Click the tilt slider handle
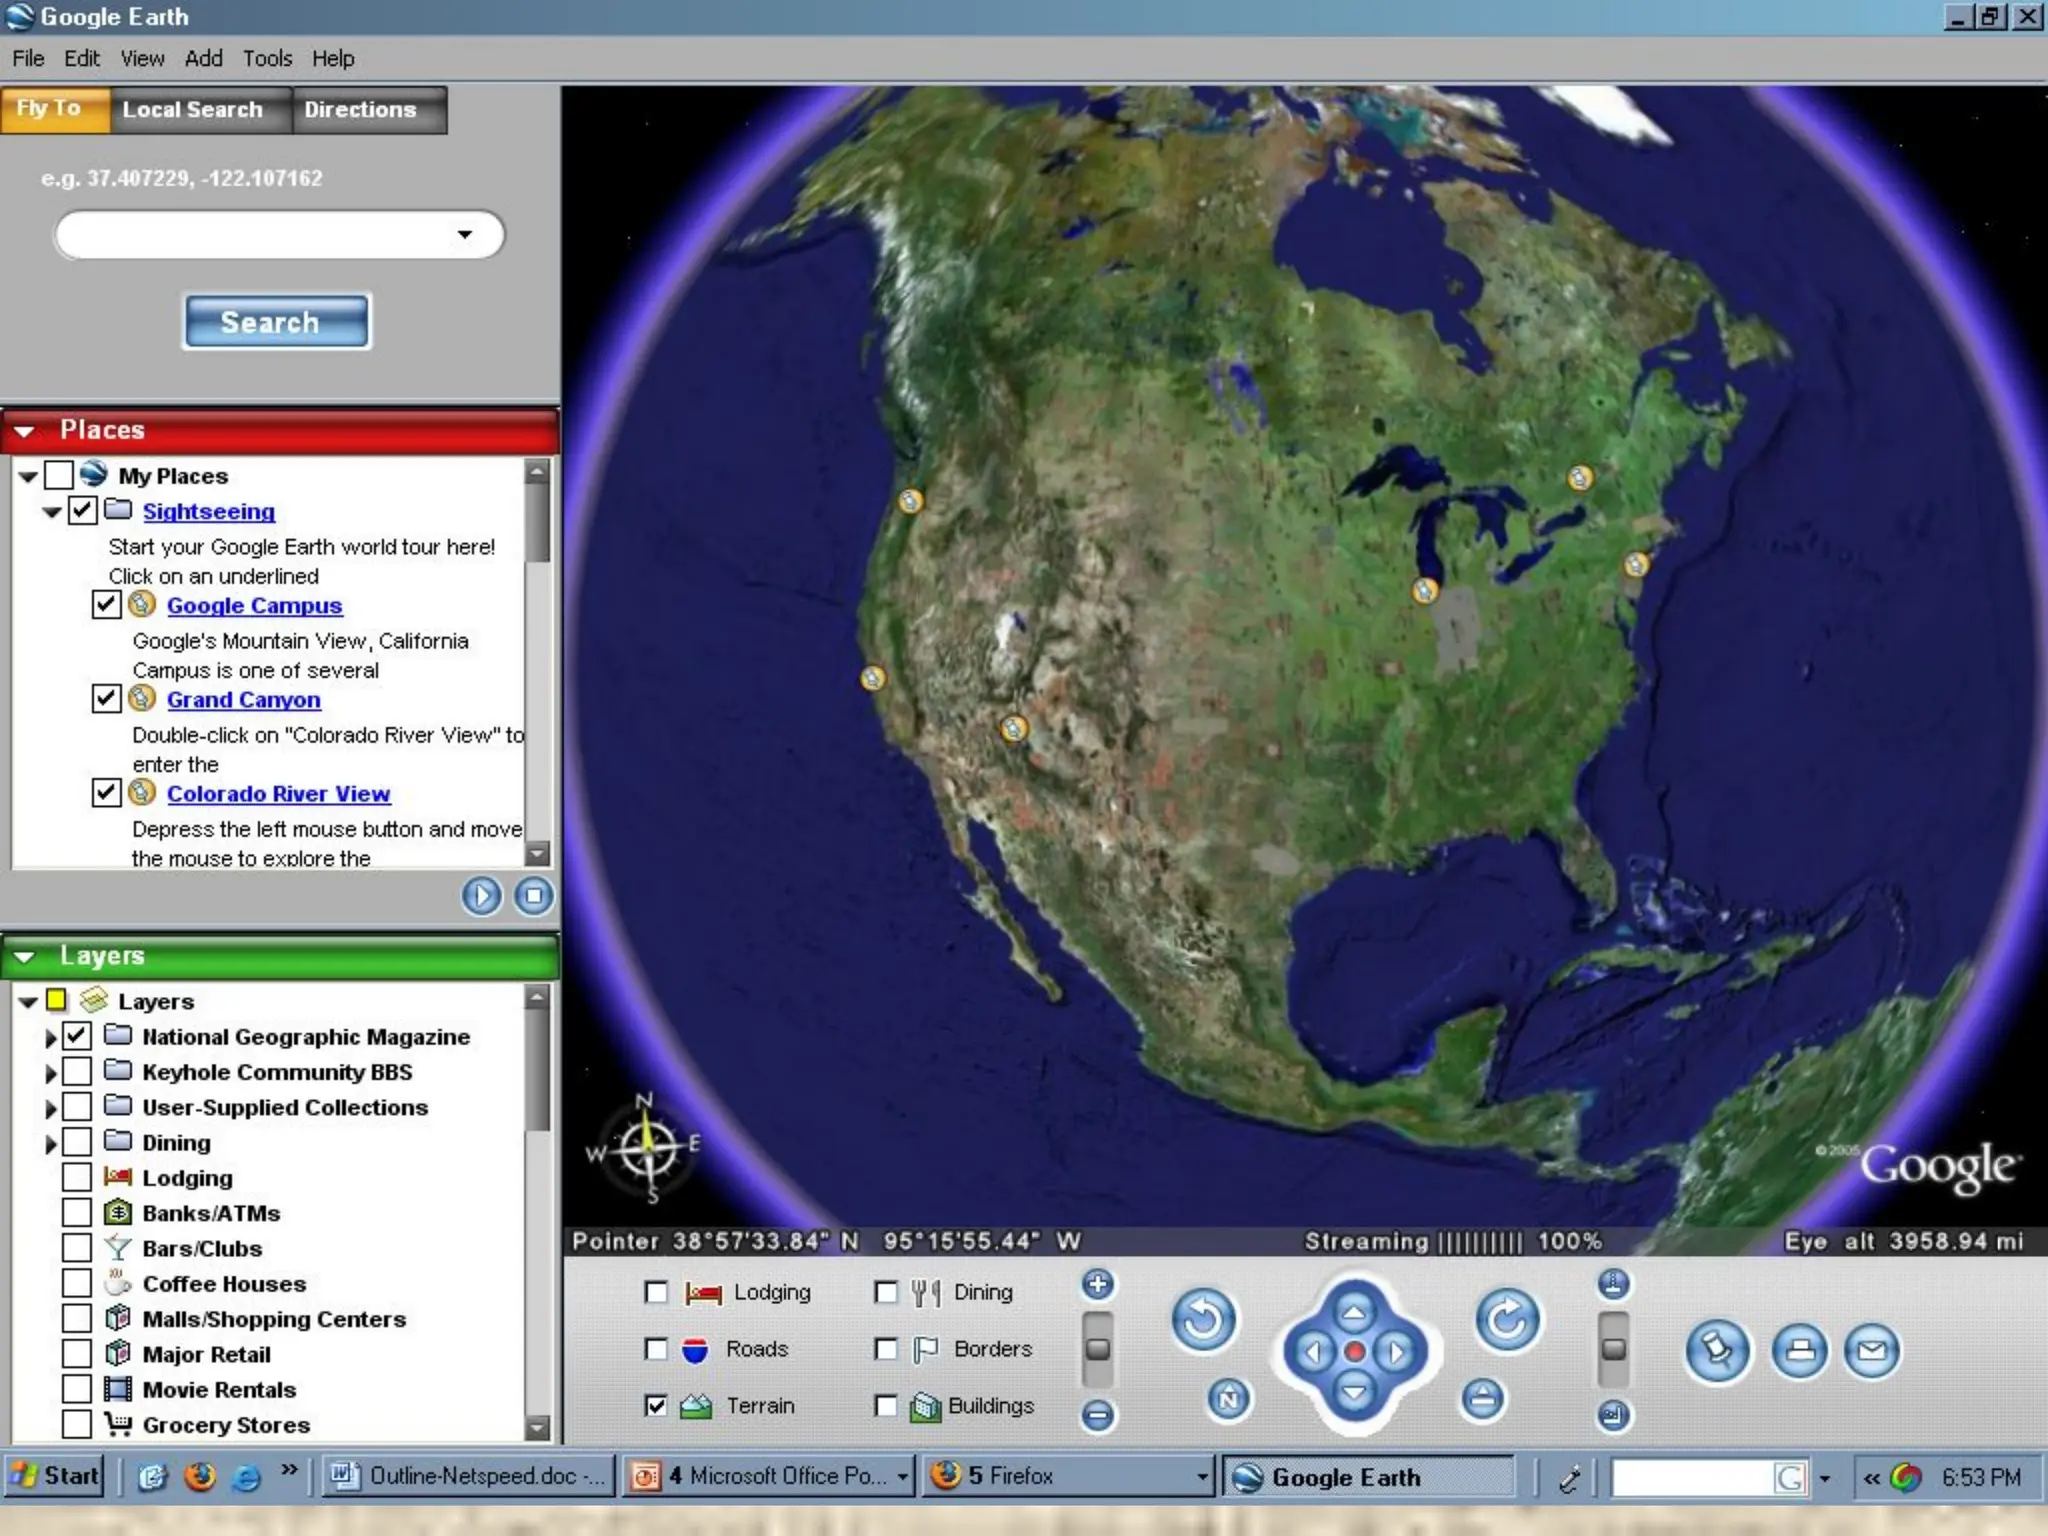The image size is (2048, 1536). click(1613, 1349)
